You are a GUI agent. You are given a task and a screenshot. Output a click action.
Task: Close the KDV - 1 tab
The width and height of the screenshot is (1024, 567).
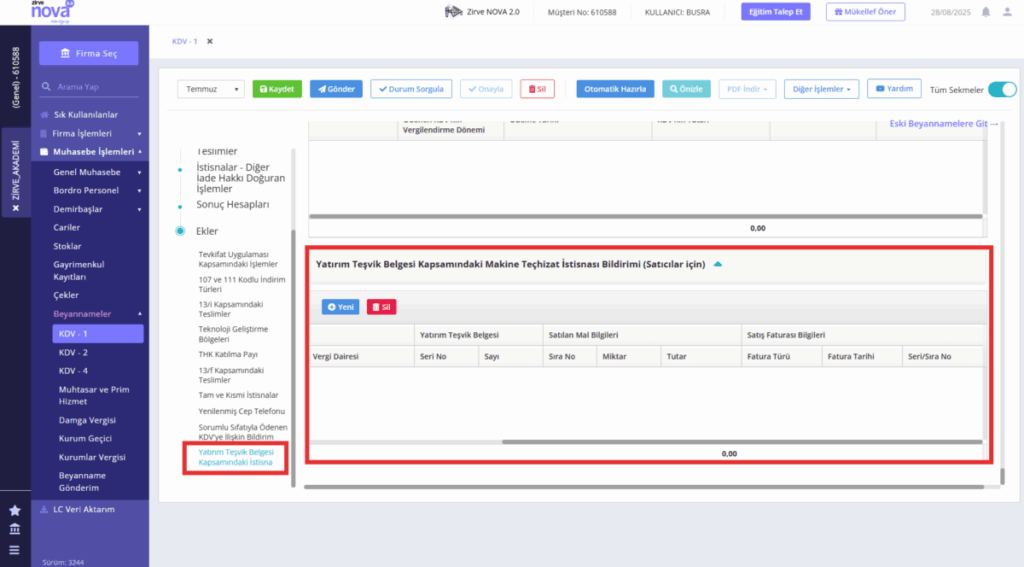click(x=210, y=41)
